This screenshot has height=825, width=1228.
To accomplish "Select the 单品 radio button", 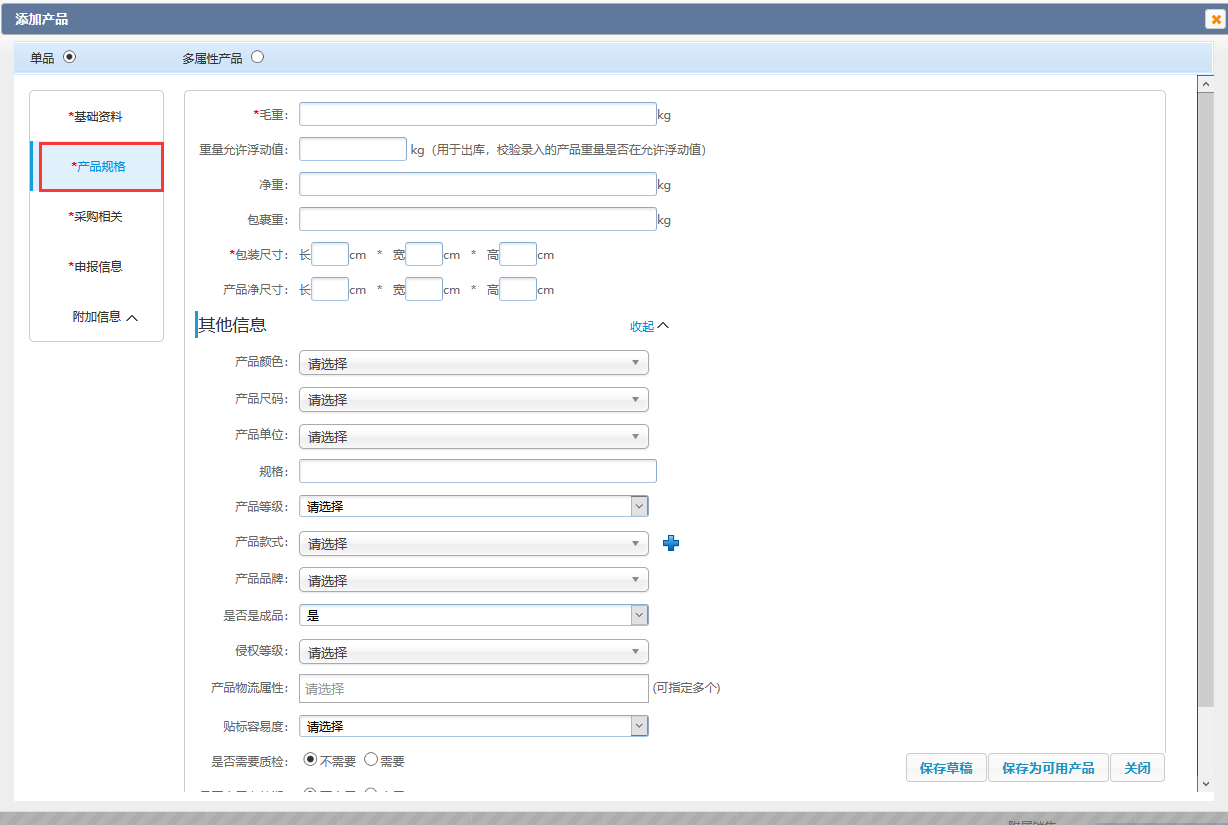I will (x=69, y=57).
